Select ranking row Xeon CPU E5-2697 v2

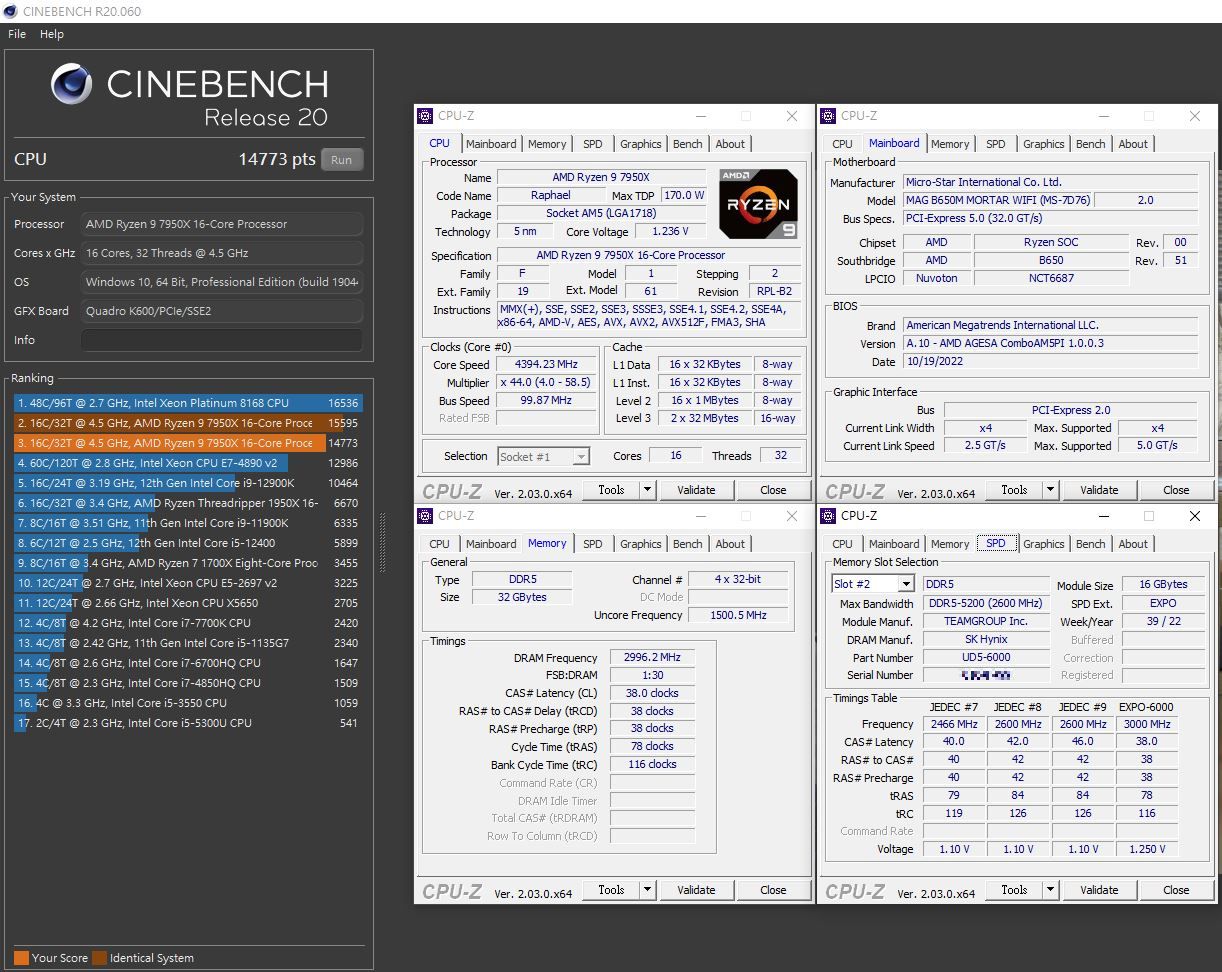click(x=188, y=583)
